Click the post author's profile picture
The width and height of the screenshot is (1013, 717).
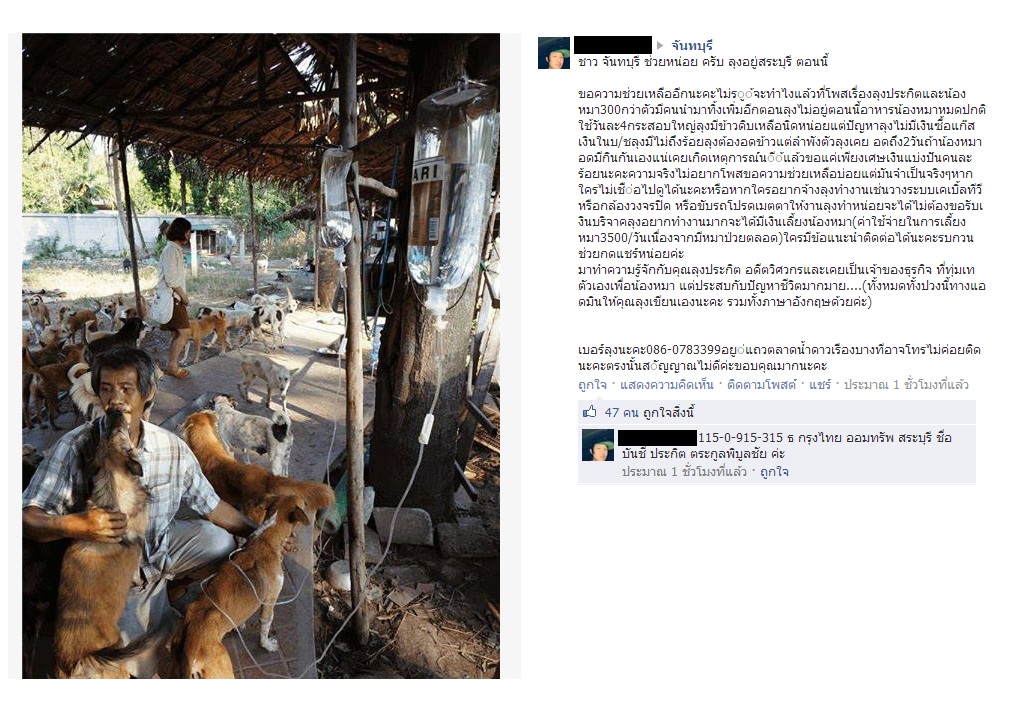tap(554, 53)
